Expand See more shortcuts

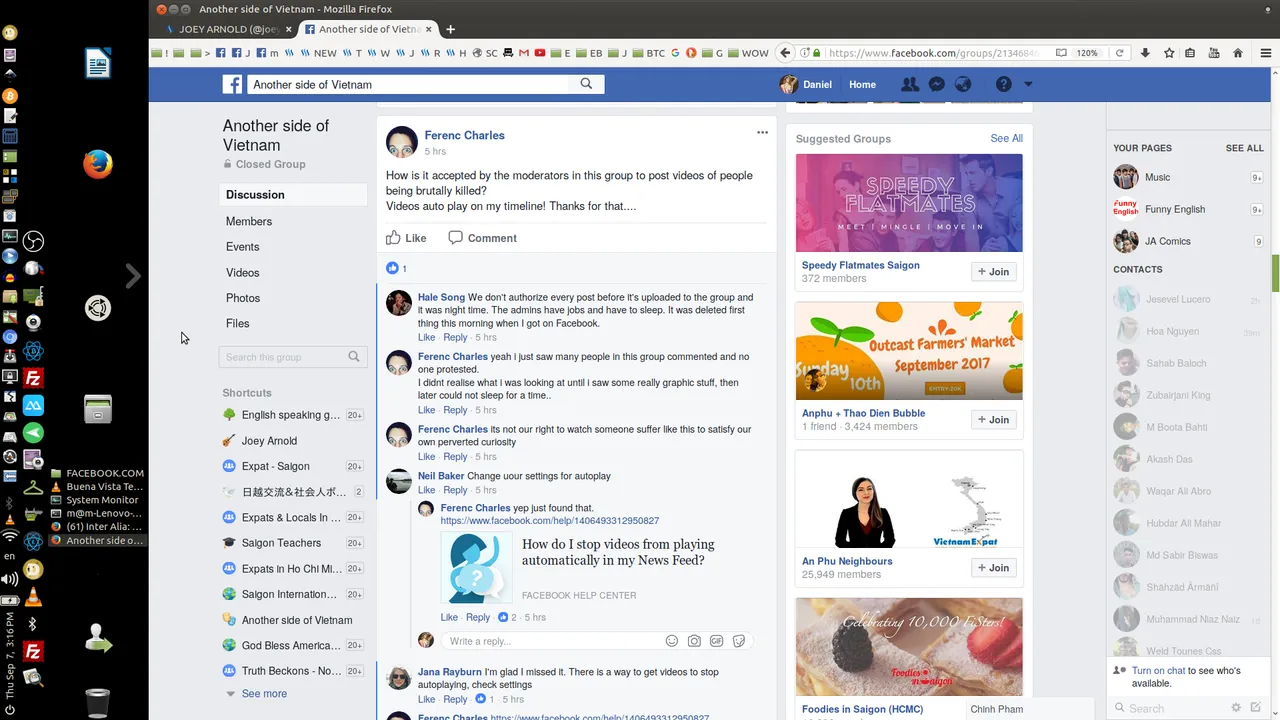(264, 694)
